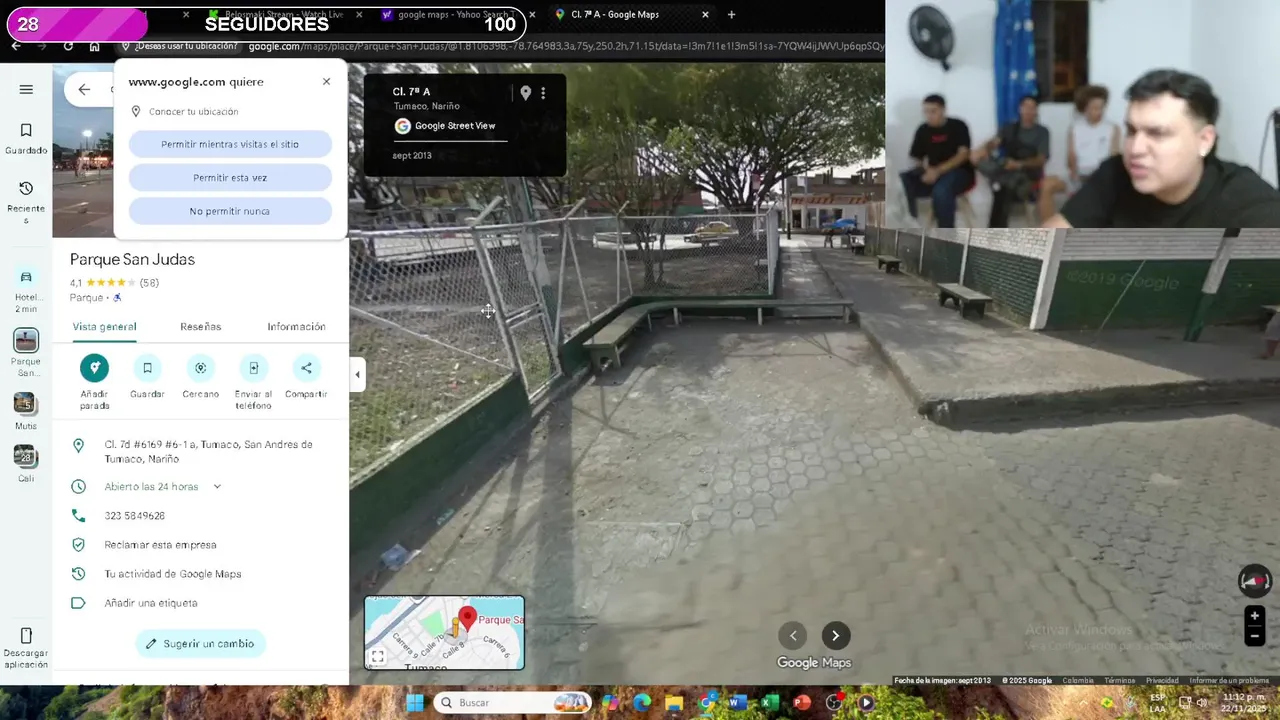
Task: Switch to the Información tab
Action: tap(296, 327)
